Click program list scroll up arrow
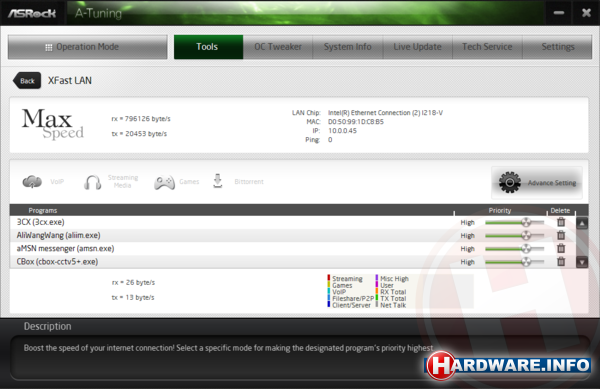Viewport: 600px width, 389px height. click(582, 223)
